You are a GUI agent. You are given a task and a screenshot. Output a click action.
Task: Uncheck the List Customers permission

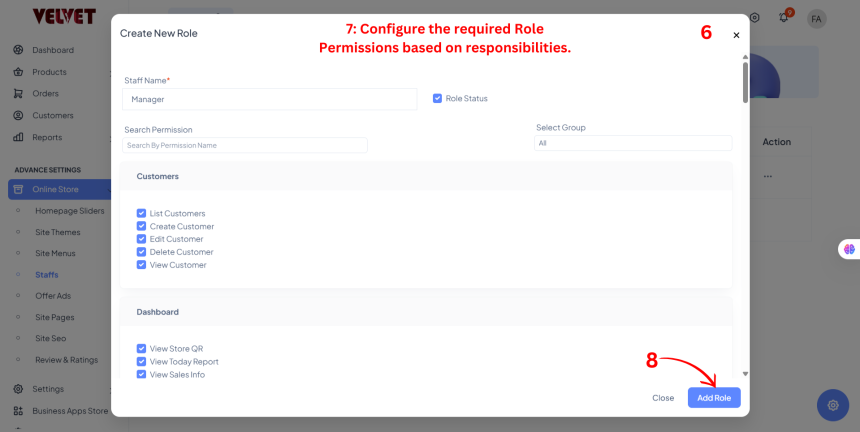(x=142, y=213)
